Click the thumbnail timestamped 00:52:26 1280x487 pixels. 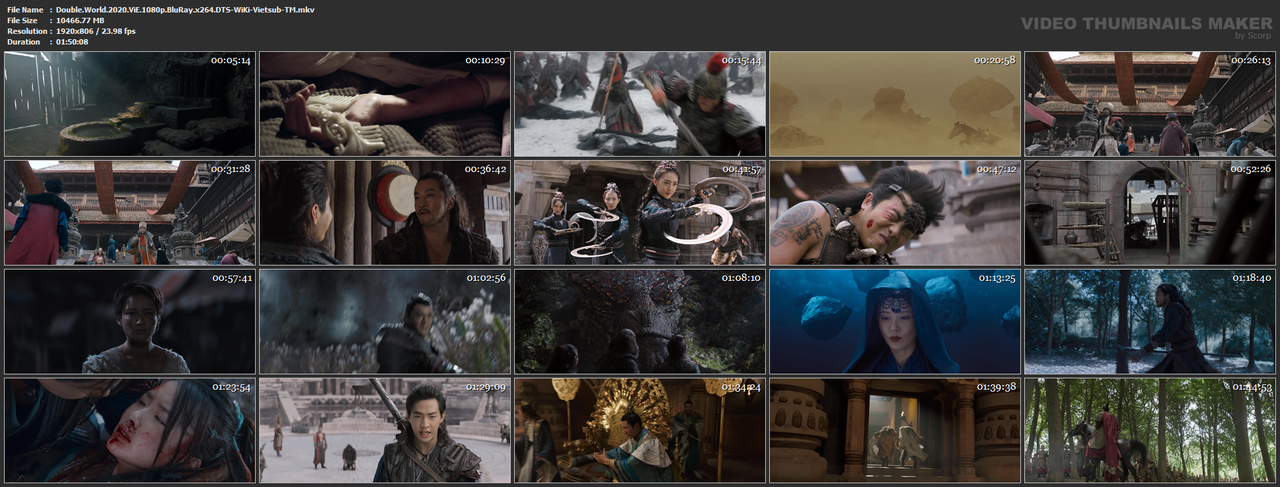pyautogui.click(x=1150, y=213)
